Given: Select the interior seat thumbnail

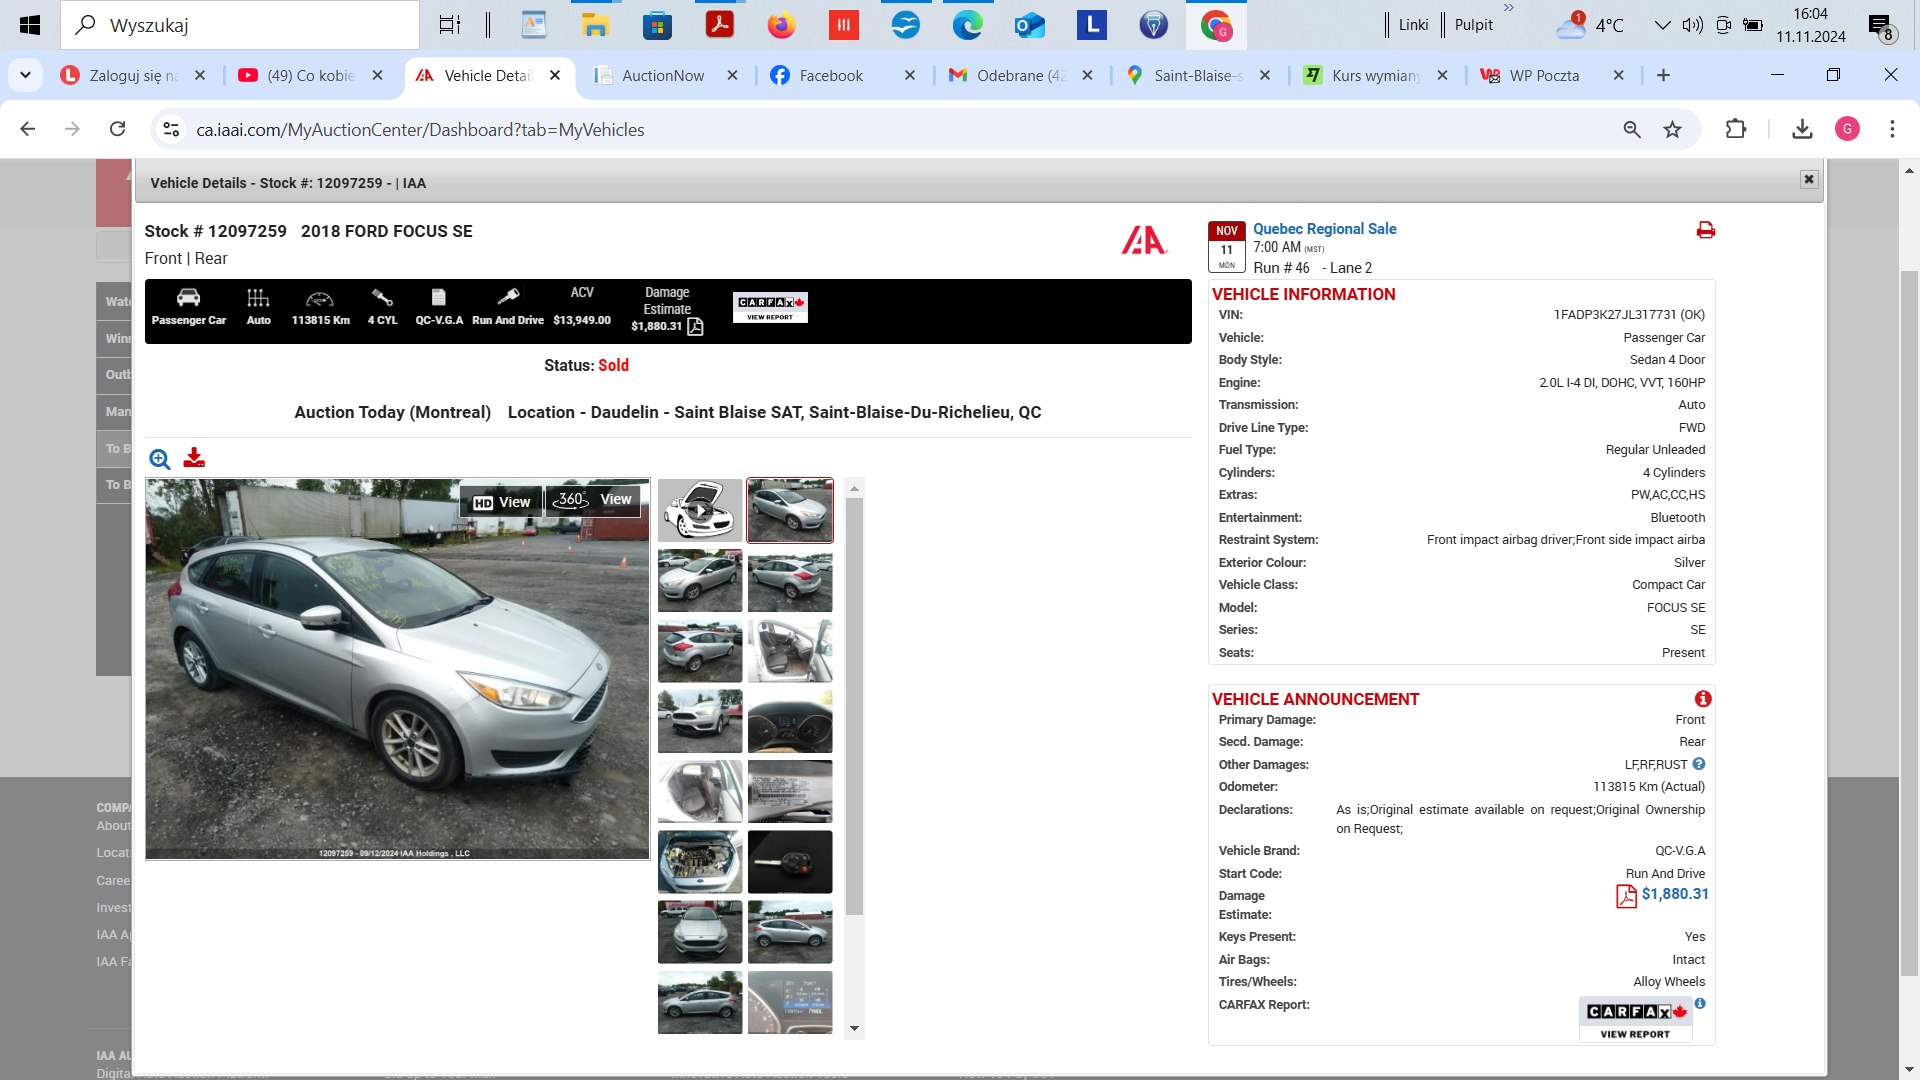Looking at the screenshot, I should click(790, 651).
